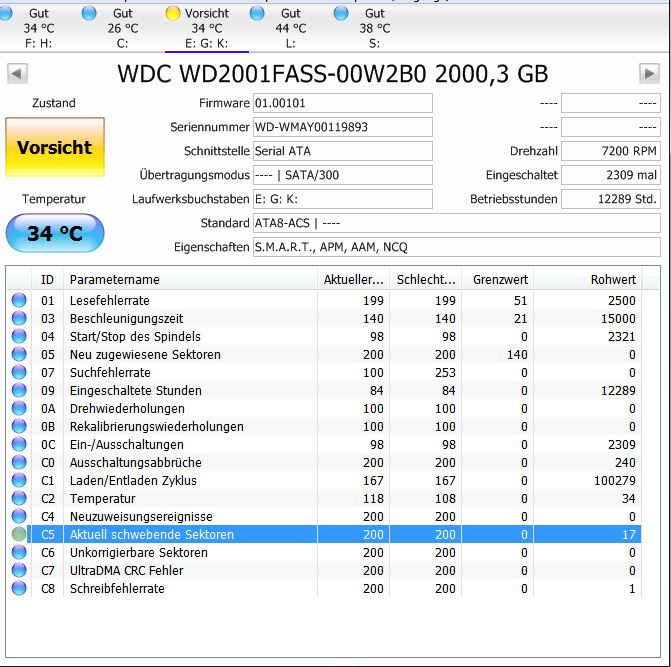Click the Übertragungsmodus field SATA/300

point(343,175)
